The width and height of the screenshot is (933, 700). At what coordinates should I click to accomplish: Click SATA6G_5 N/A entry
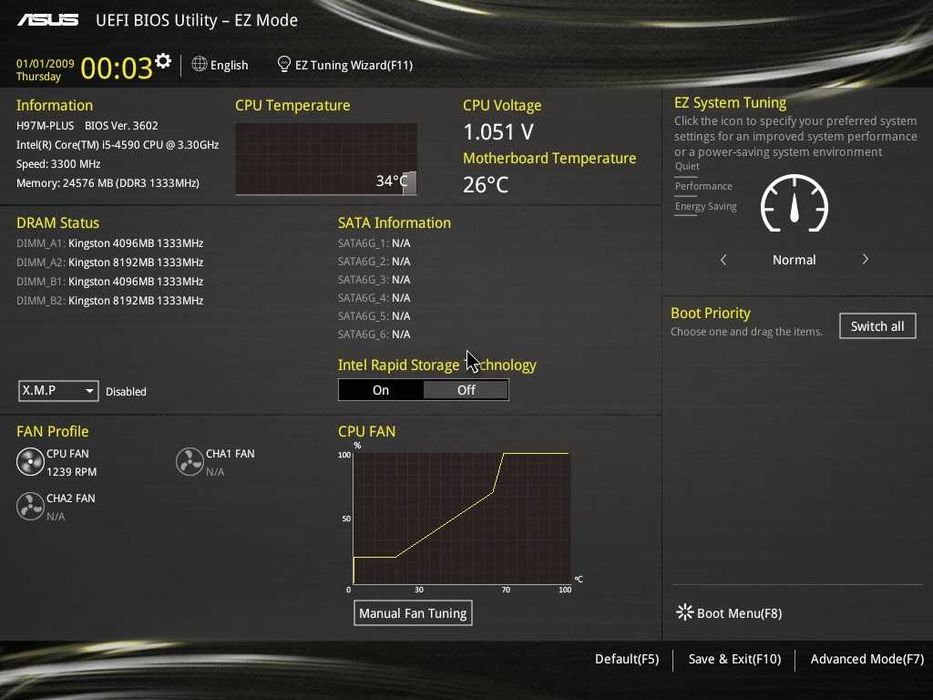click(x=374, y=316)
